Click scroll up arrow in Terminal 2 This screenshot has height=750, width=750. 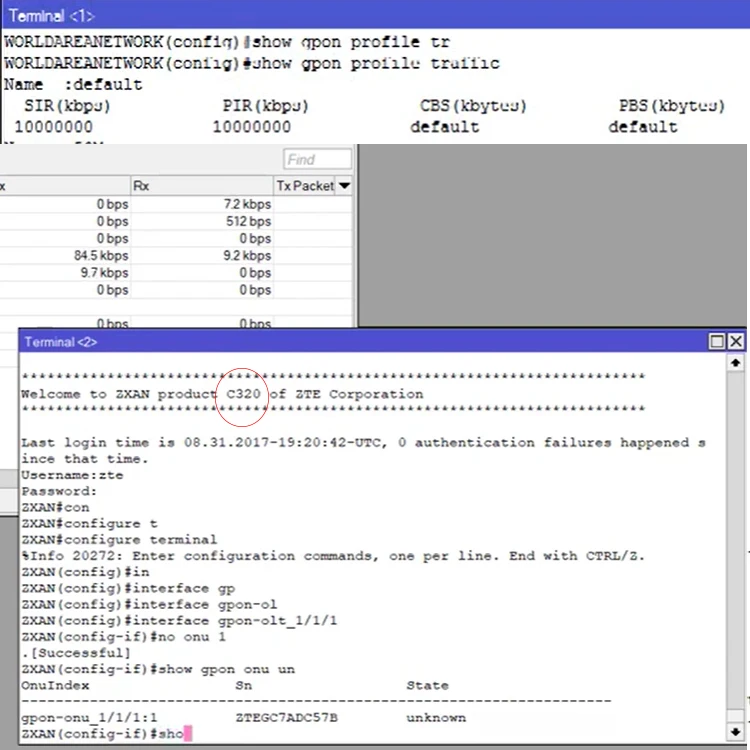coord(735,363)
